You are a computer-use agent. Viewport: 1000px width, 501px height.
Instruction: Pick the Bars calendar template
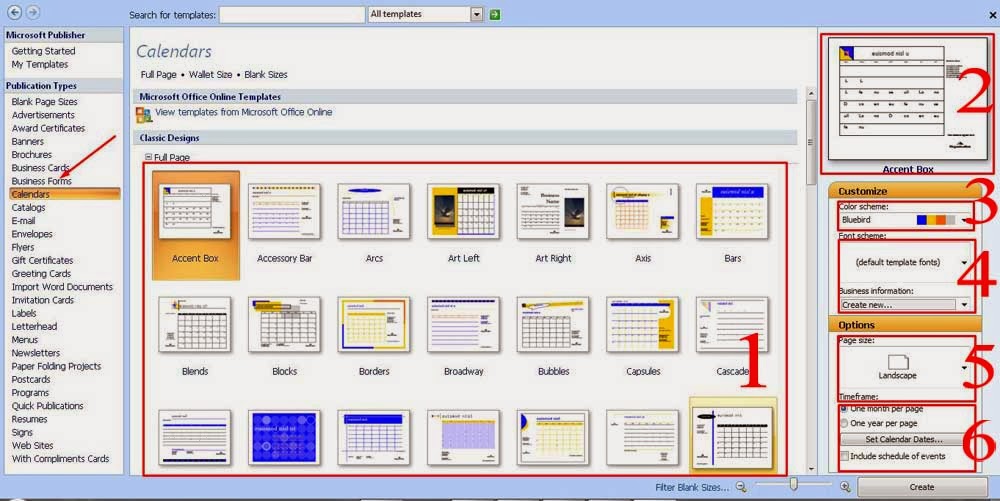coord(732,212)
